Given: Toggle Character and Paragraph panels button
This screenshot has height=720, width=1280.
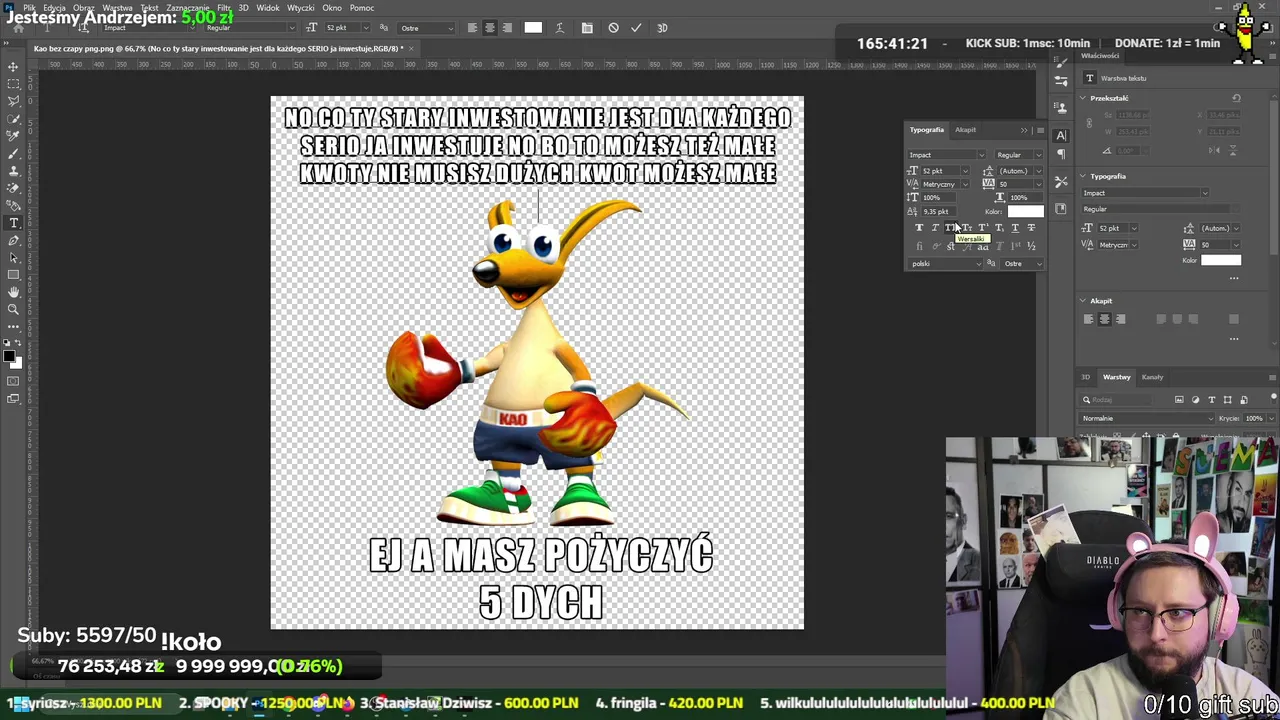Looking at the screenshot, I should click(x=587, y=28).
